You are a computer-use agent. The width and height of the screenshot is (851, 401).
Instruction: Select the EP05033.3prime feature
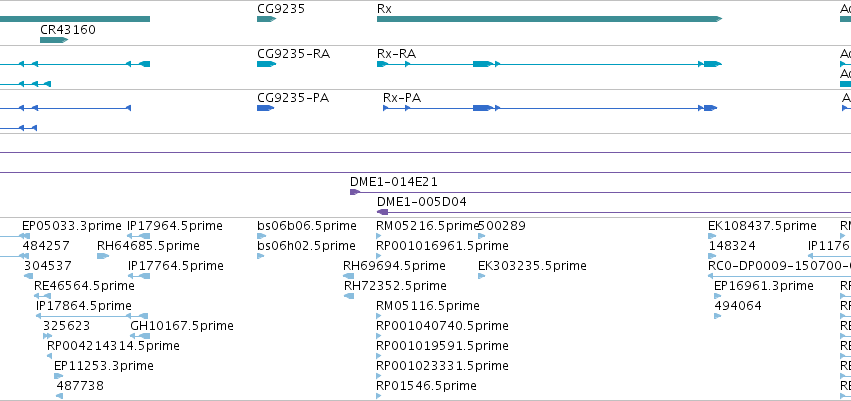[24, 236]
